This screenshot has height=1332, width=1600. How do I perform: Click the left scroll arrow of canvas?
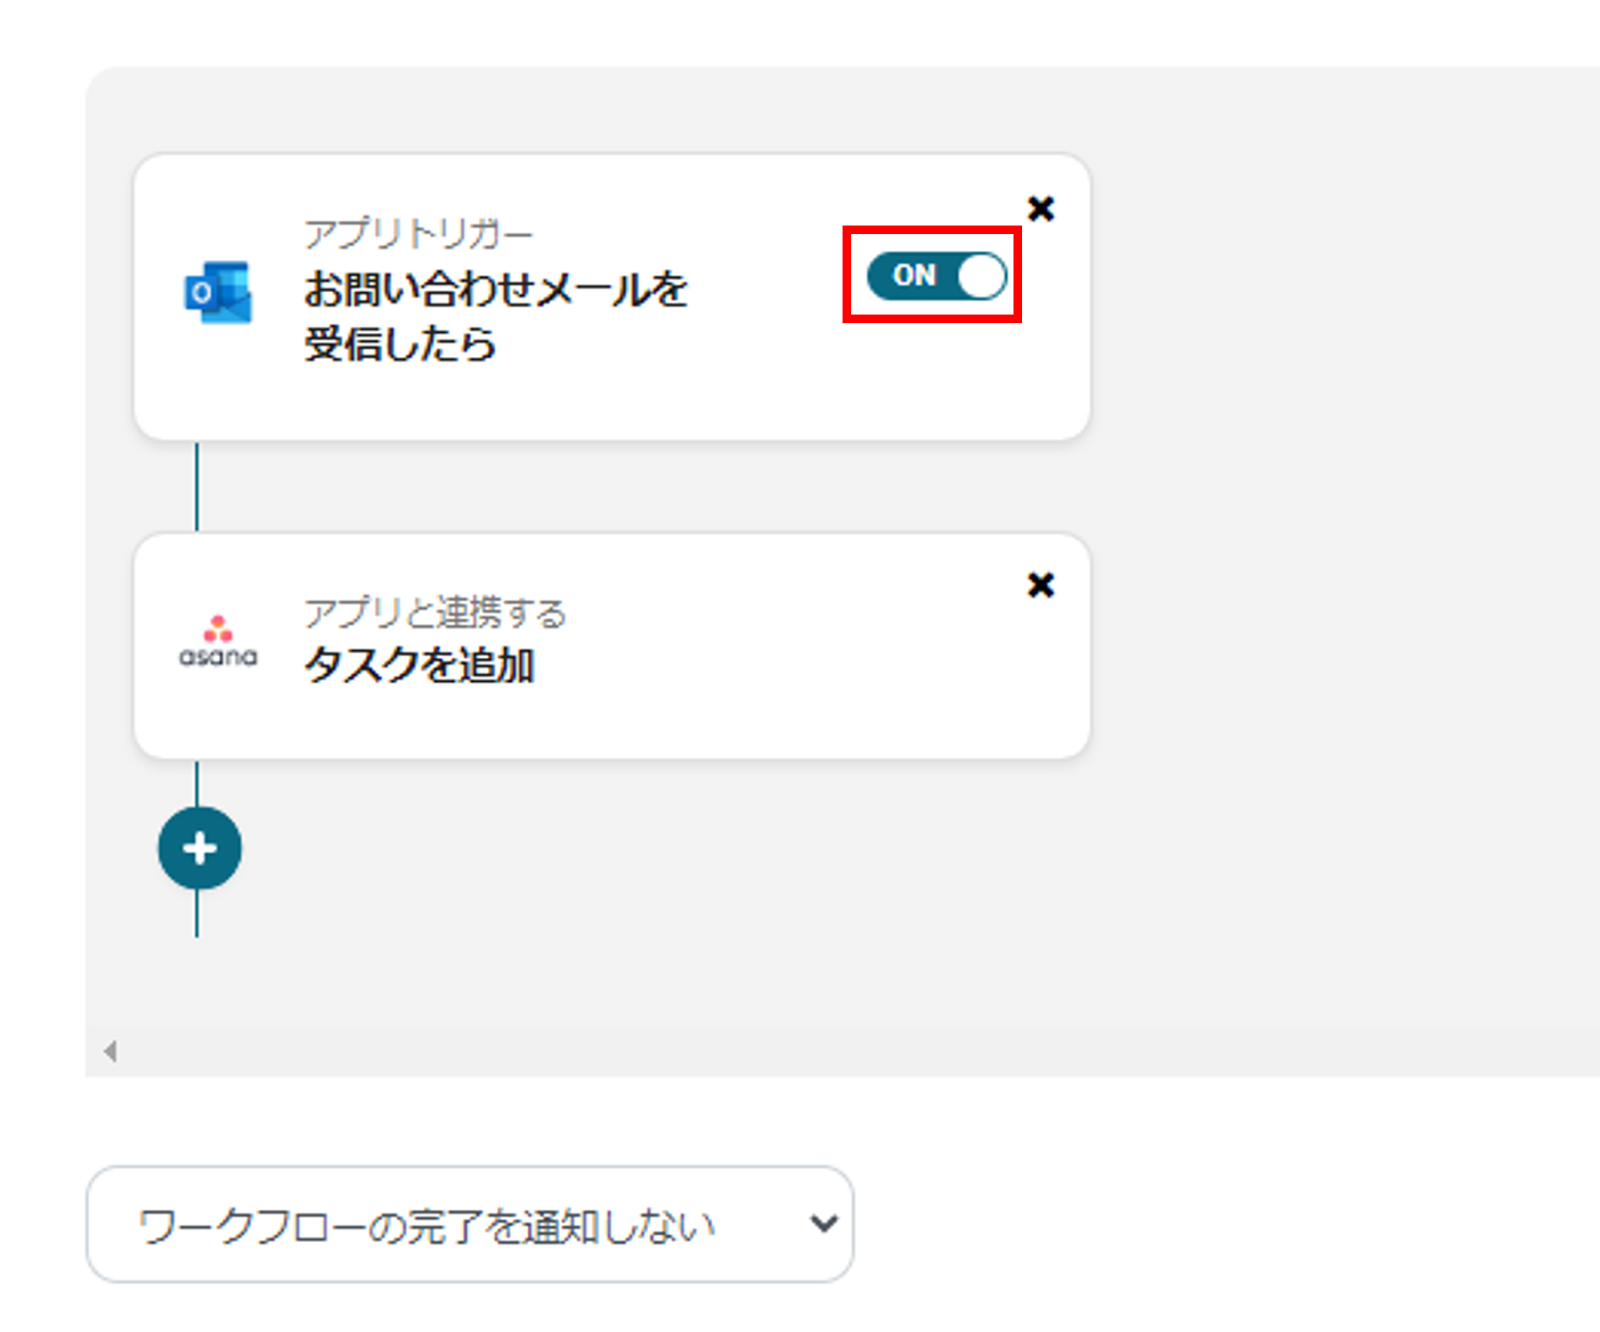(x=110, y=1051)
